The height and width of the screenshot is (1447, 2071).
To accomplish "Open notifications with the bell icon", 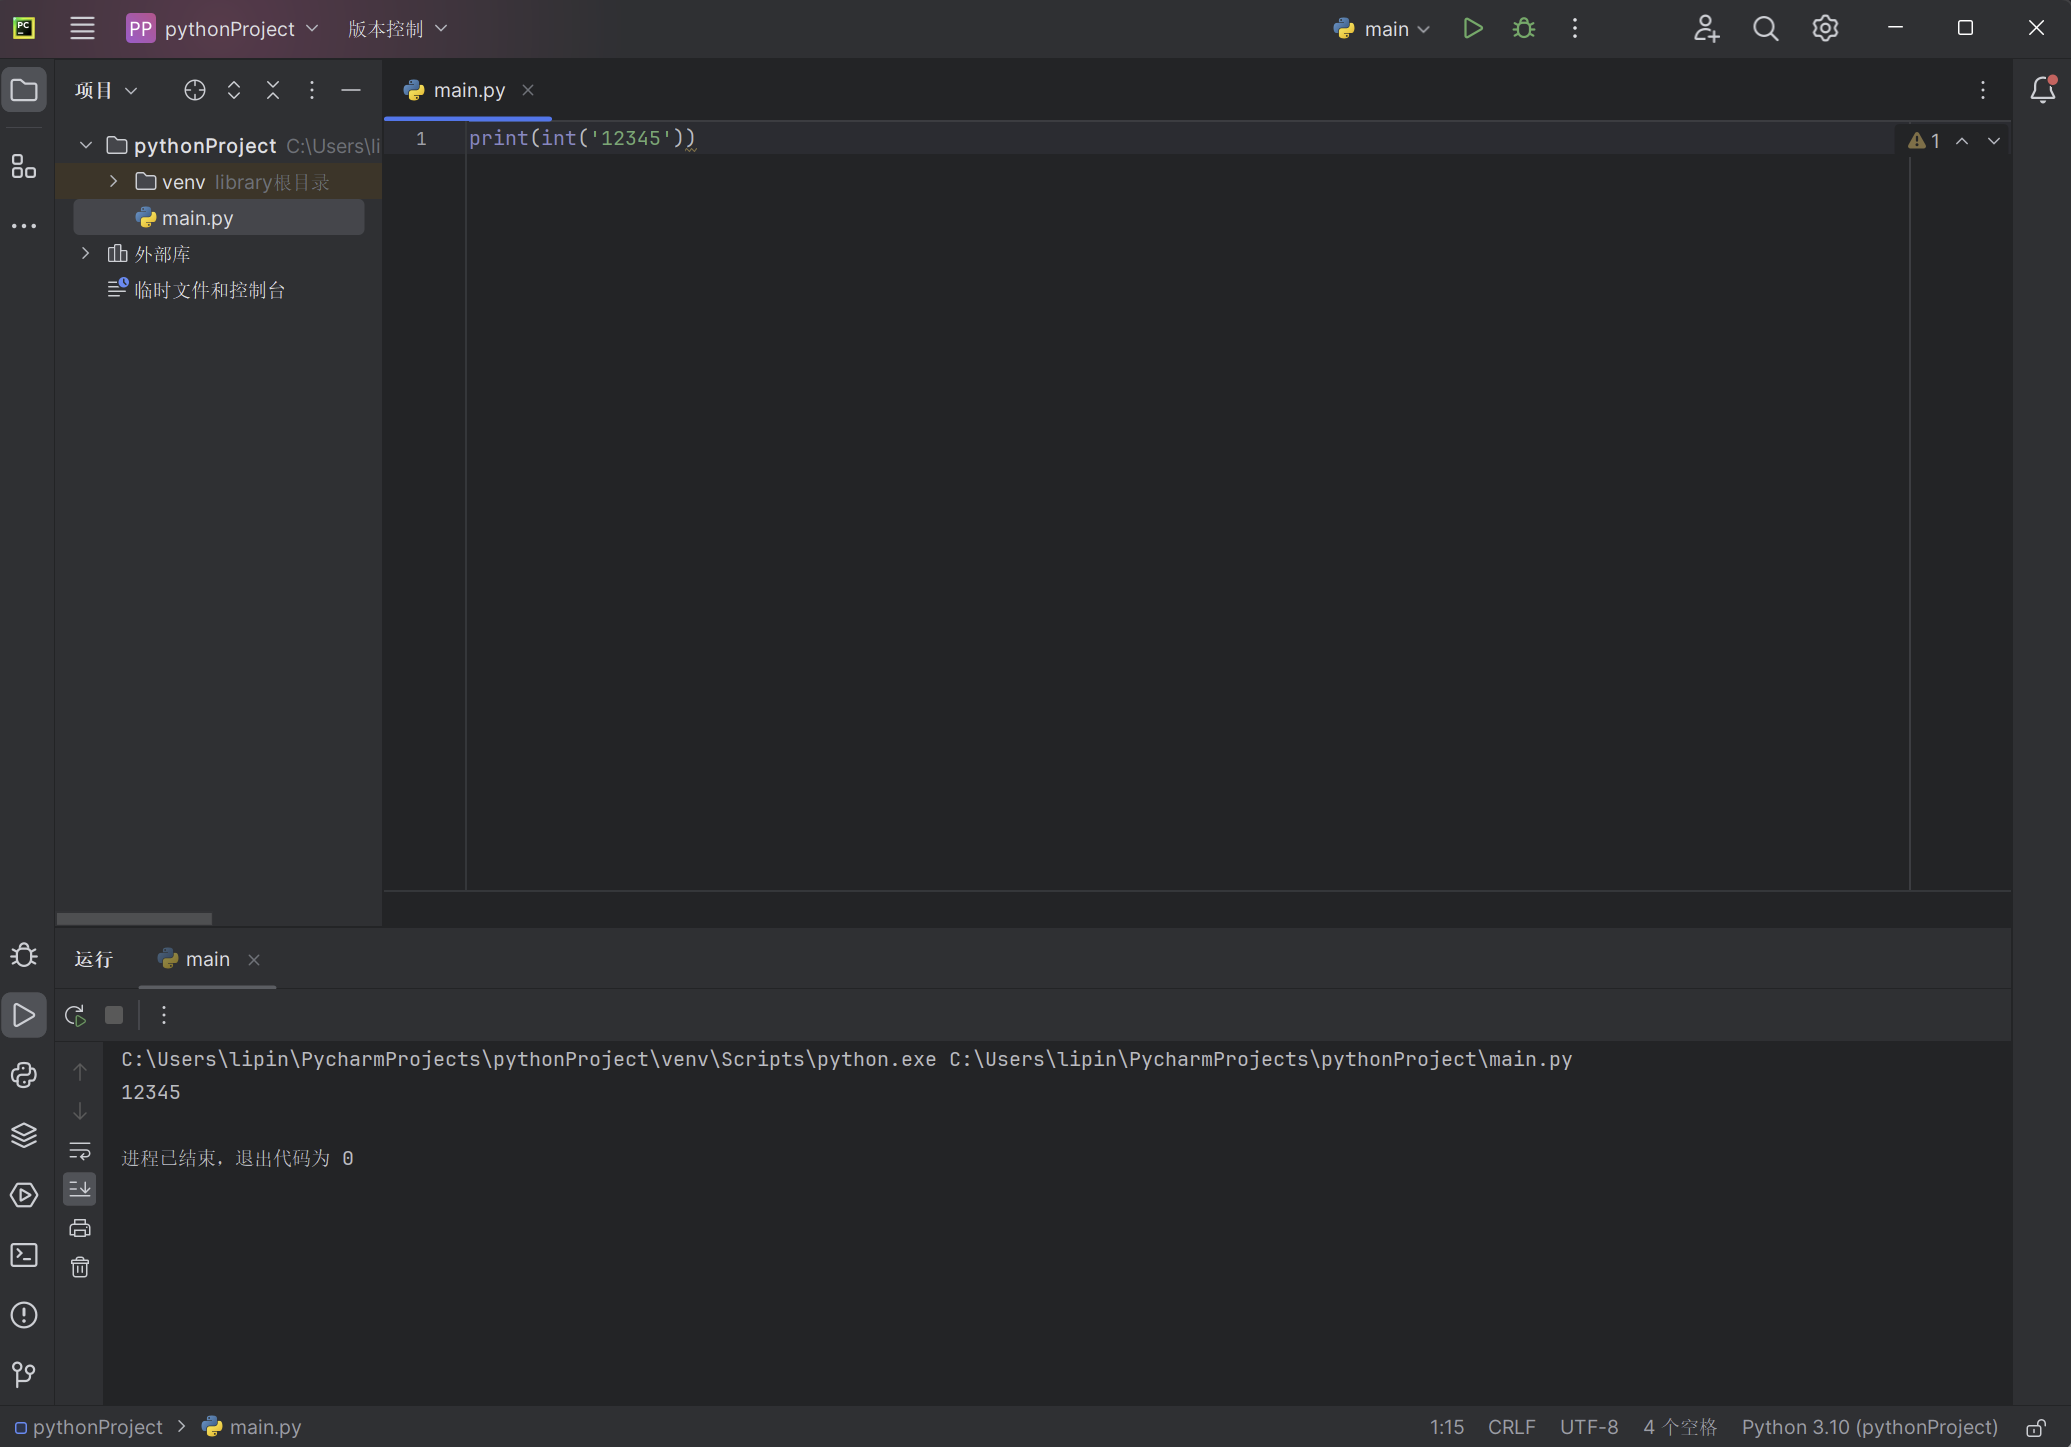I will pos(2042,89).
